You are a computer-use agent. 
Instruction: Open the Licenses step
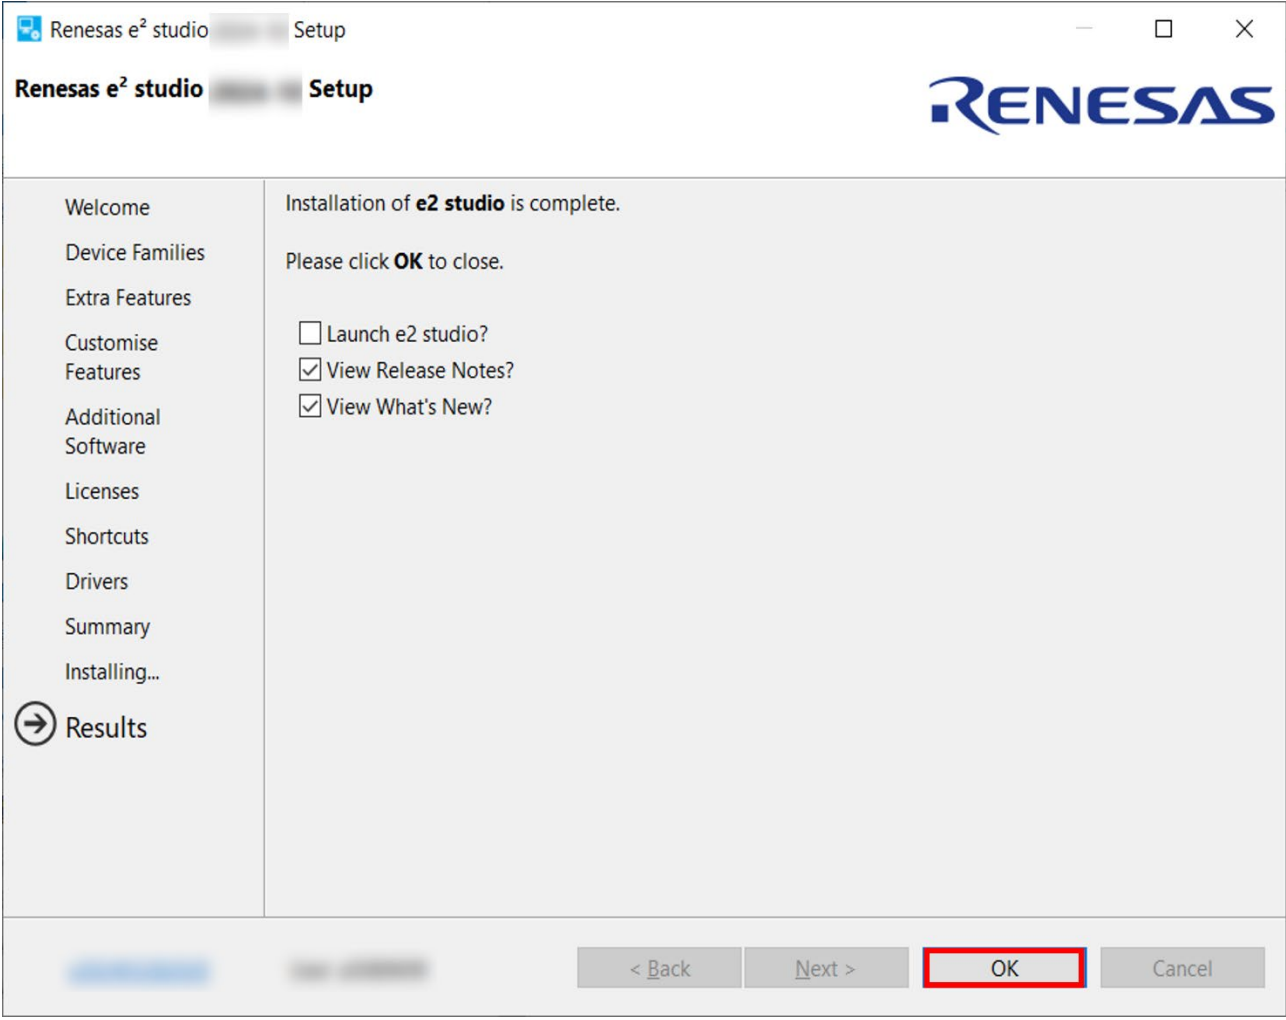click(102, 491)
